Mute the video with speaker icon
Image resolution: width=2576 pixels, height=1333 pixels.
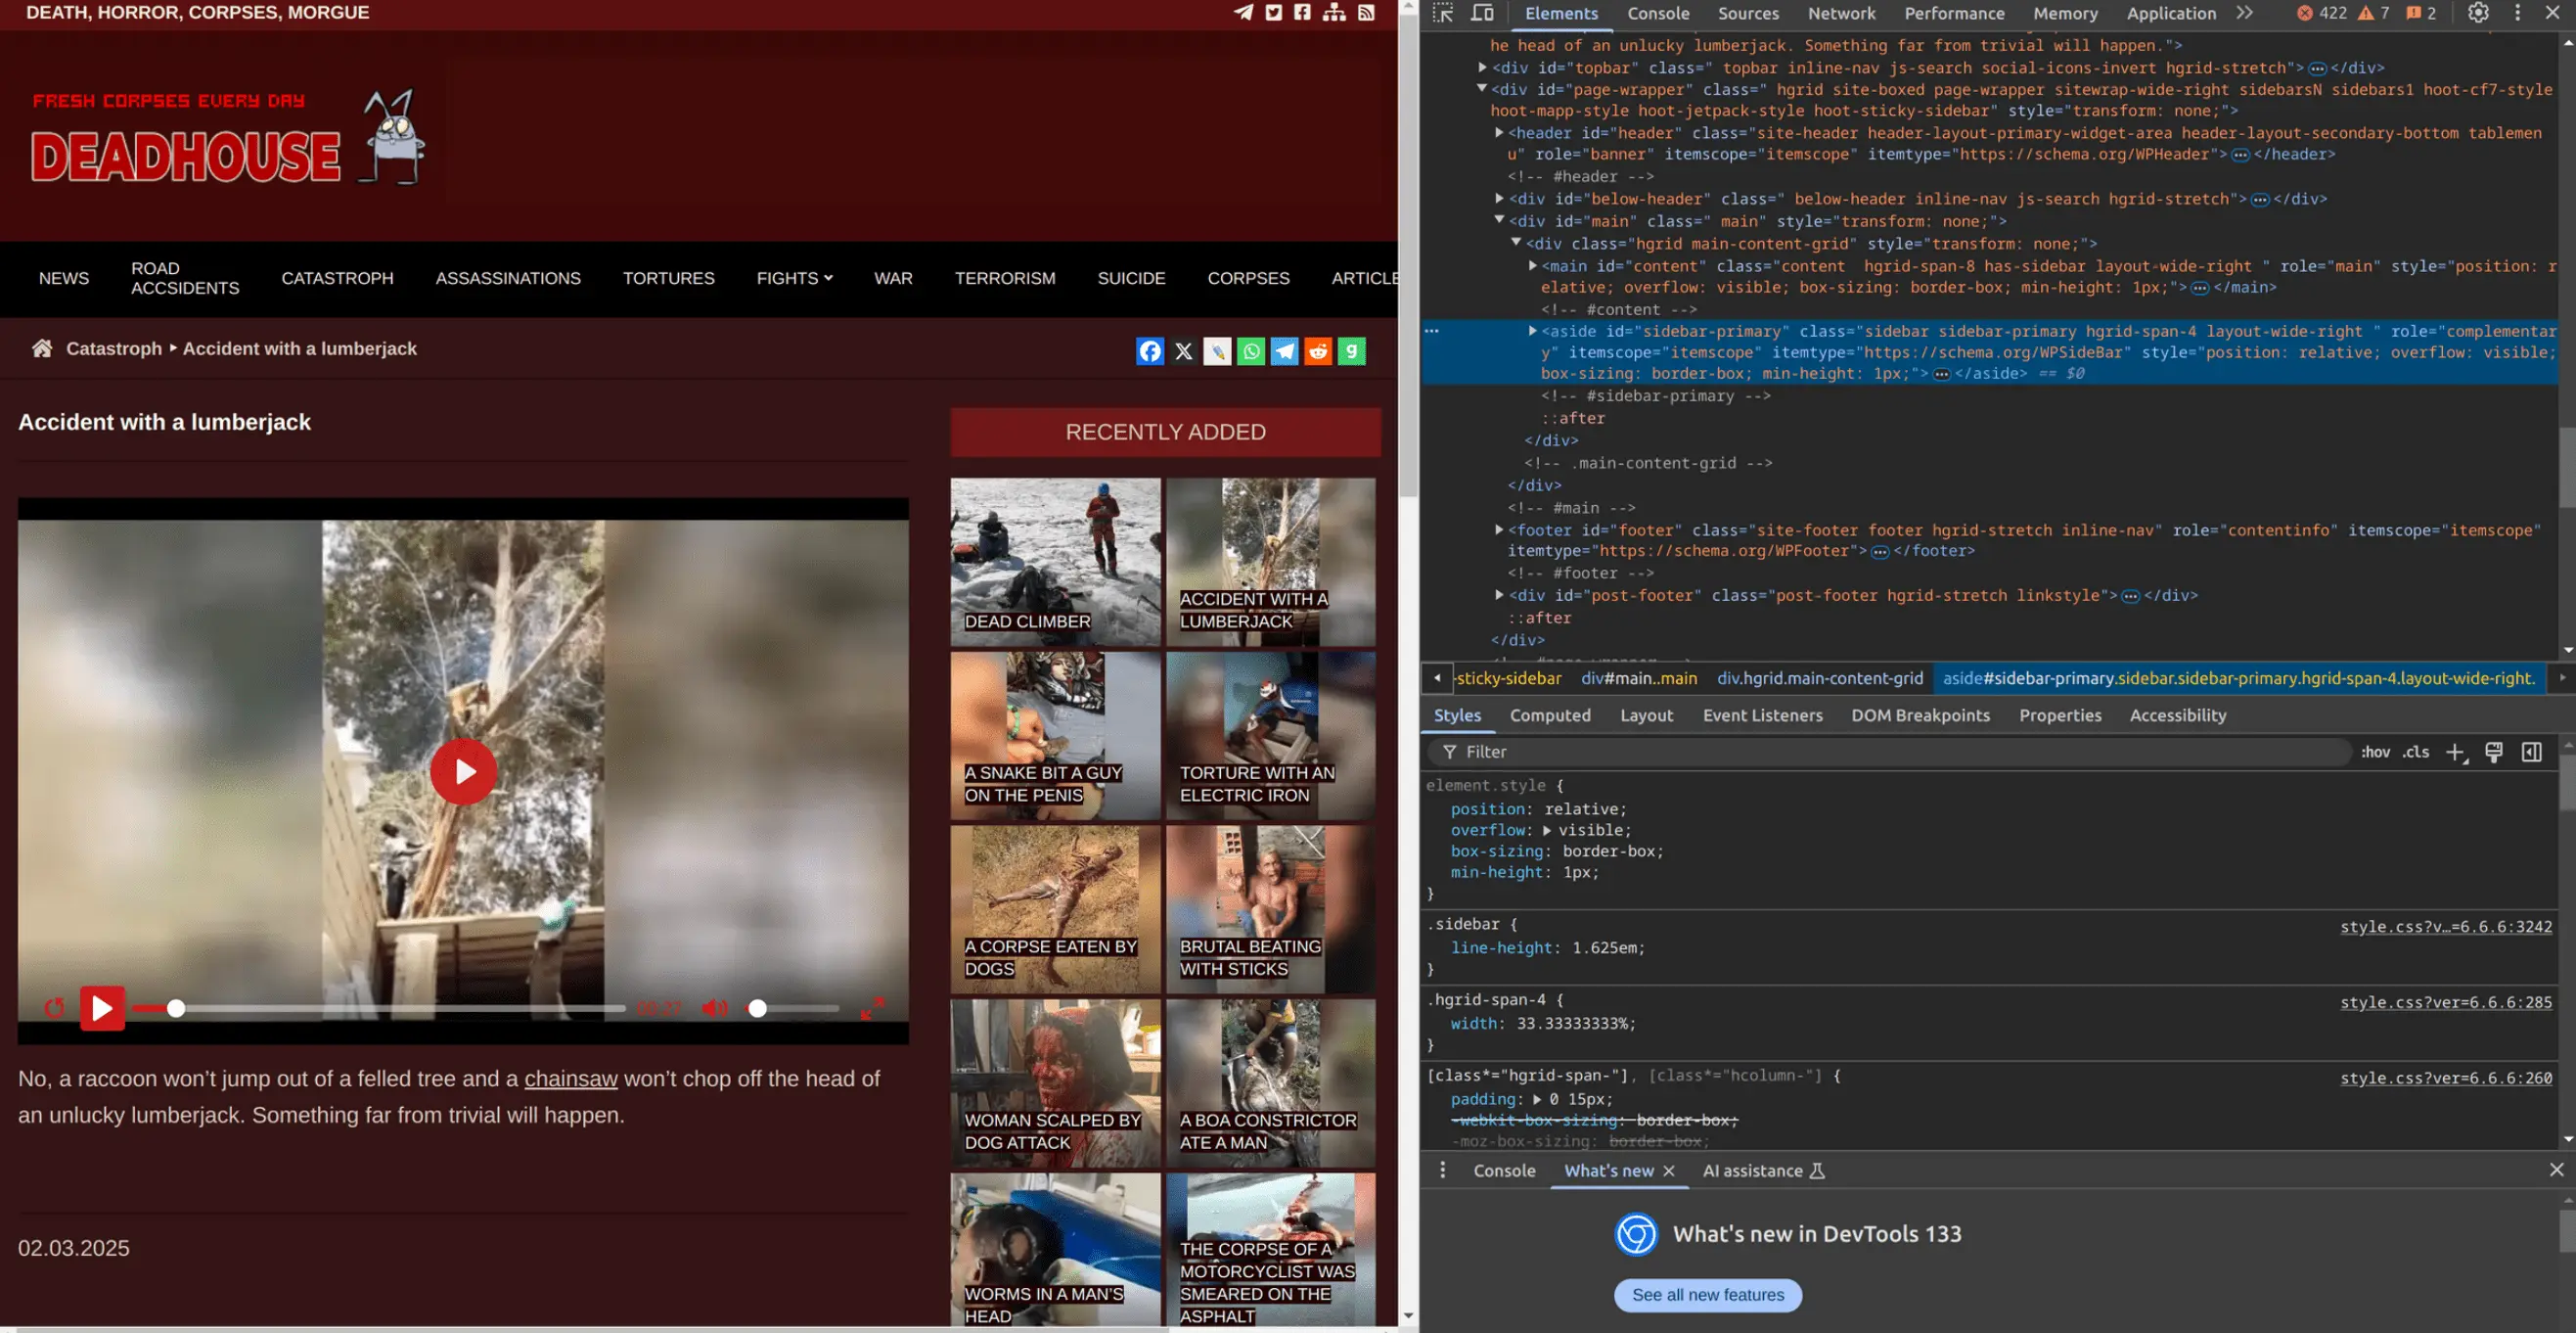click(714, 1008)
